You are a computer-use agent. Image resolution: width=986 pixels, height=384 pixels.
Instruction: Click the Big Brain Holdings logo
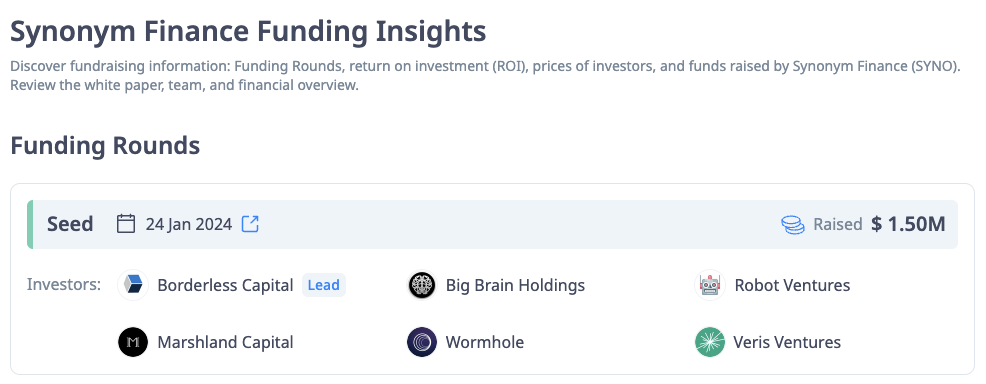[x=422, y=285]
